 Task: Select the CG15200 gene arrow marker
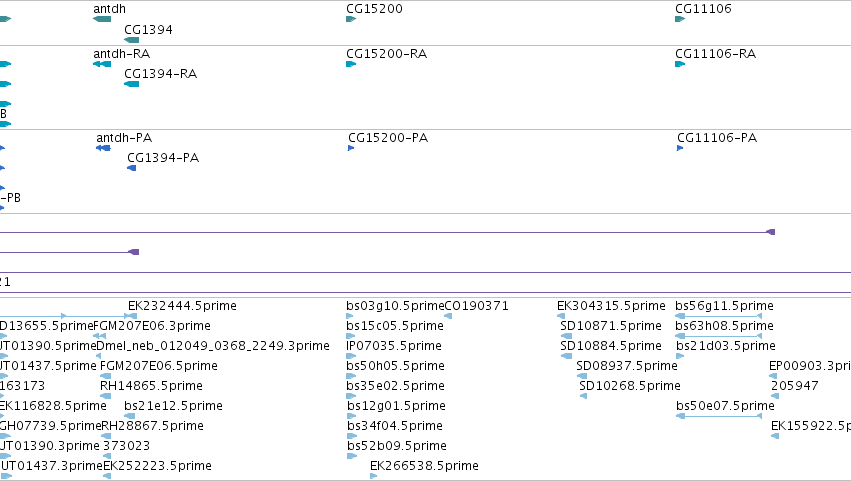click(x=351, y=19)
